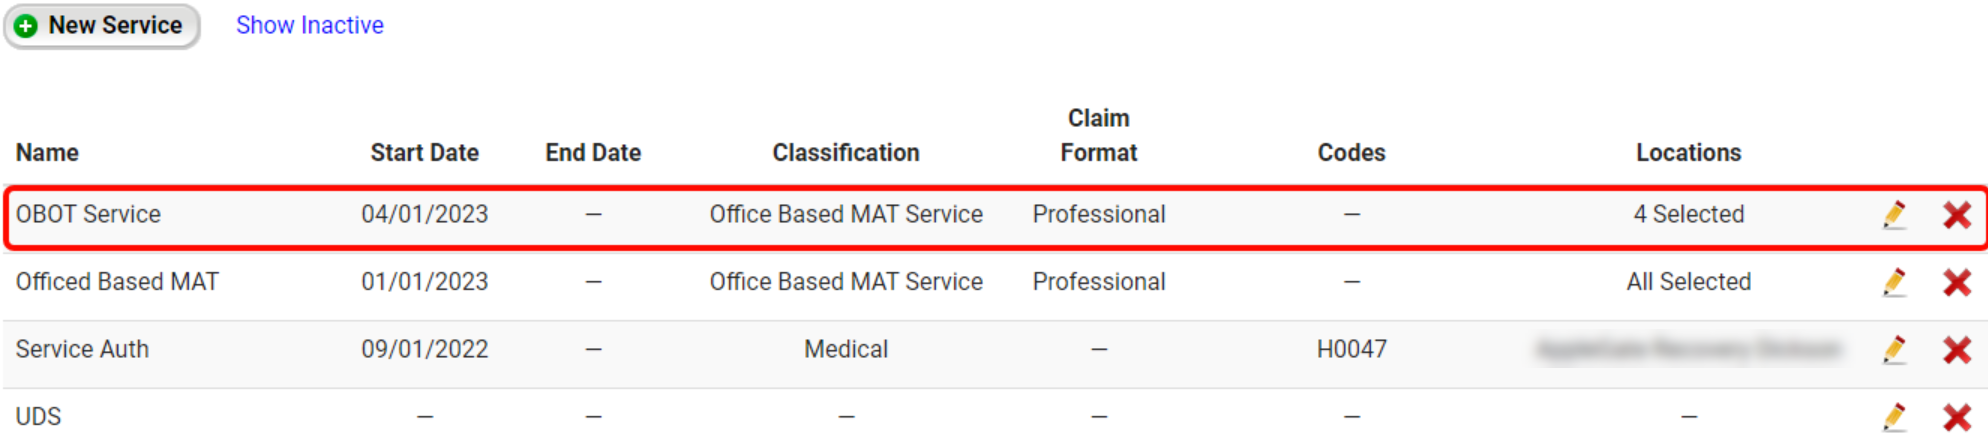1988x448 pixels.
Task: Click the Classification column header
Action: coord(846,153)
